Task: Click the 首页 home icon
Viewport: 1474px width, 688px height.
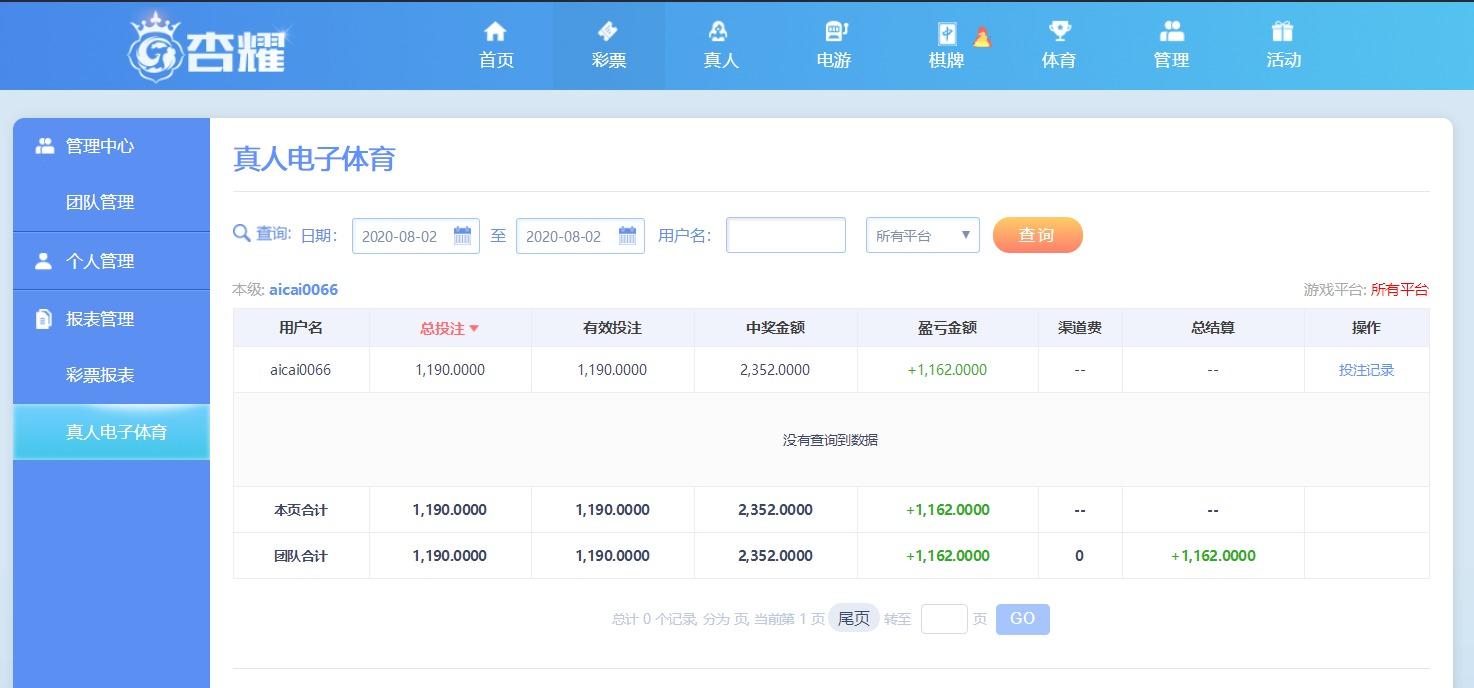Action: (x=495, y=32)
